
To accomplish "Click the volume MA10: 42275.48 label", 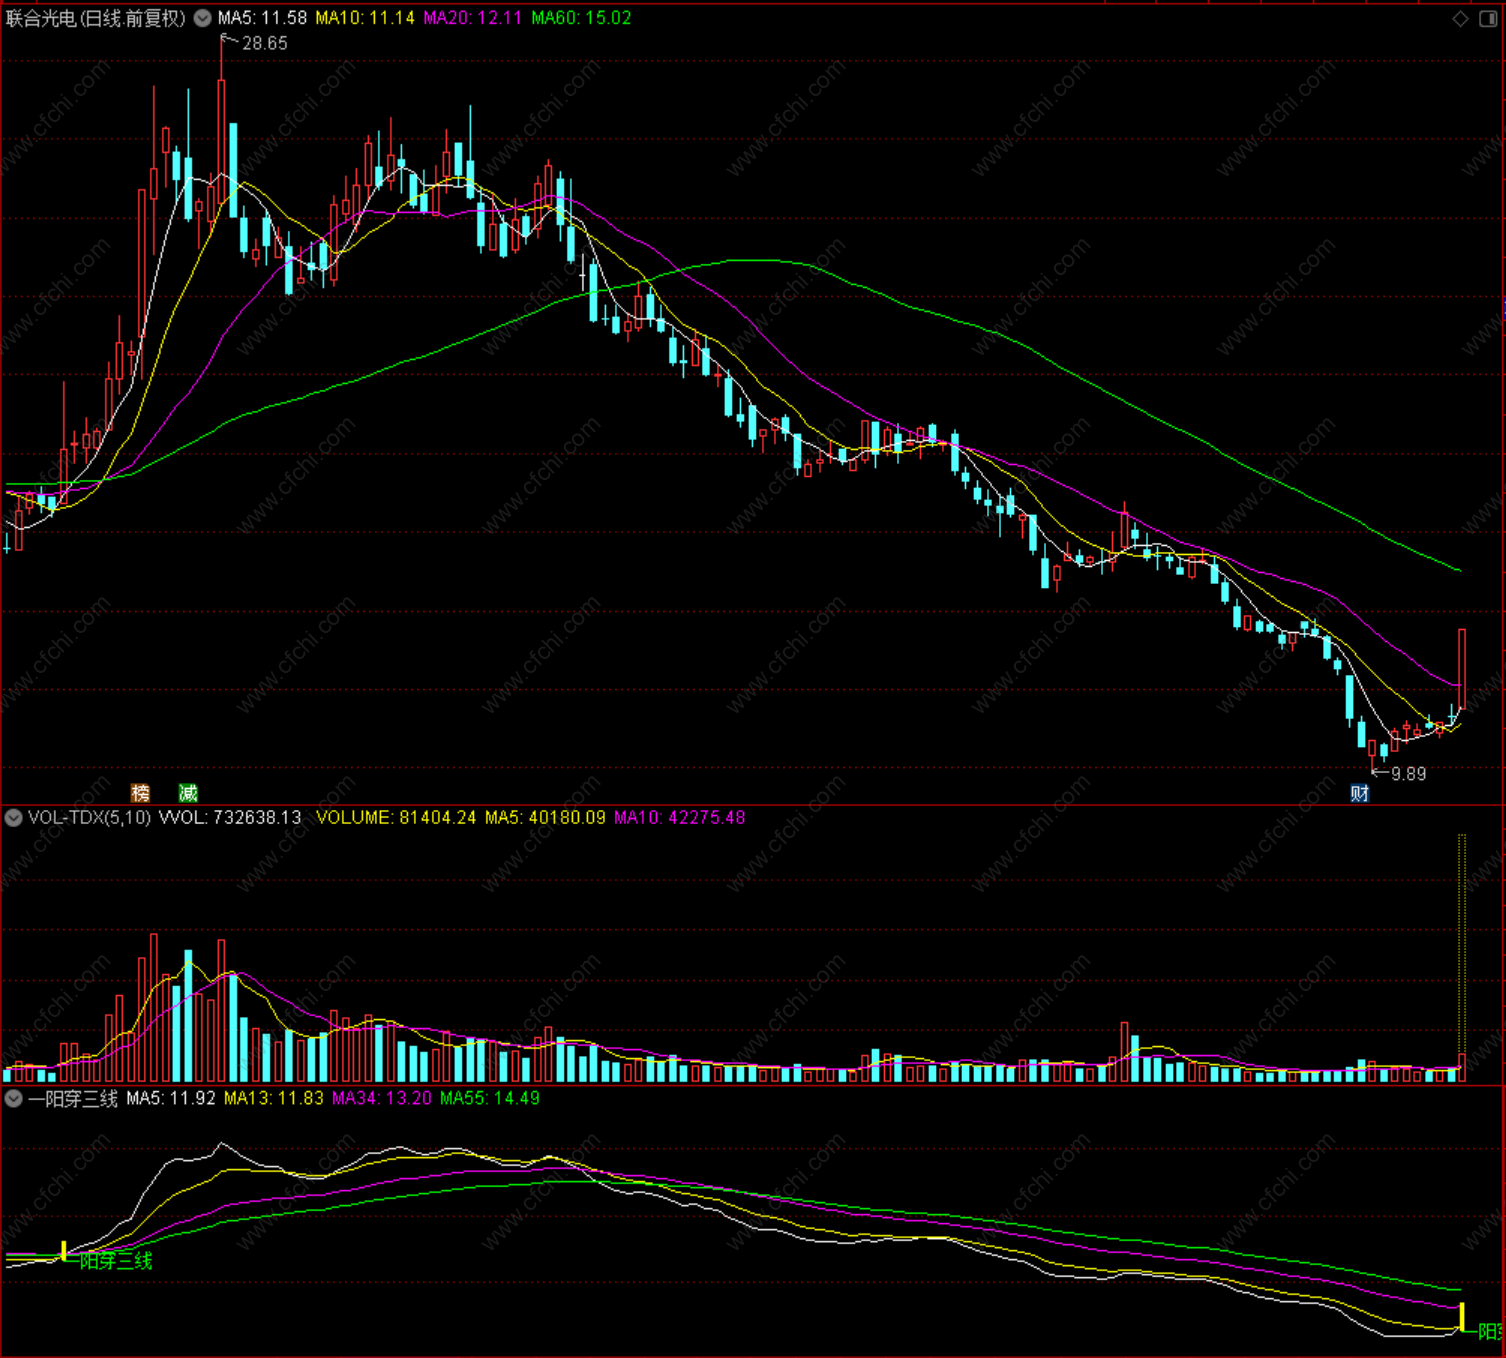I will 679,817.
